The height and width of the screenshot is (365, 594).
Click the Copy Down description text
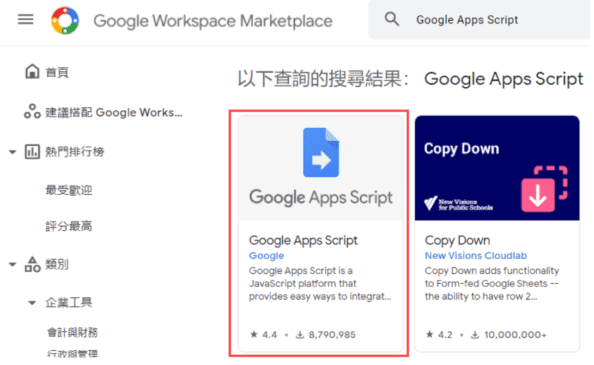[x=492, y=284]
